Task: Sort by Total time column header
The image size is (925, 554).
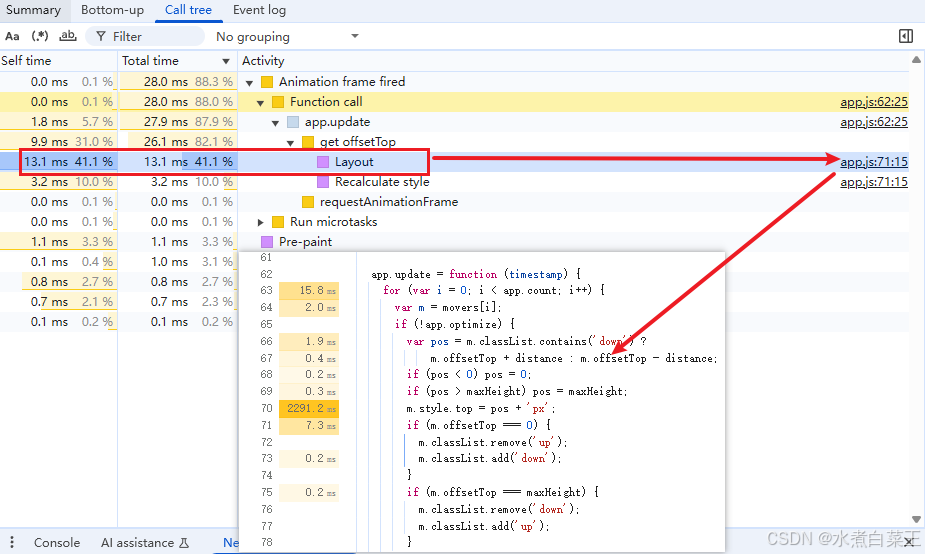Action: [x=177, y=61]
